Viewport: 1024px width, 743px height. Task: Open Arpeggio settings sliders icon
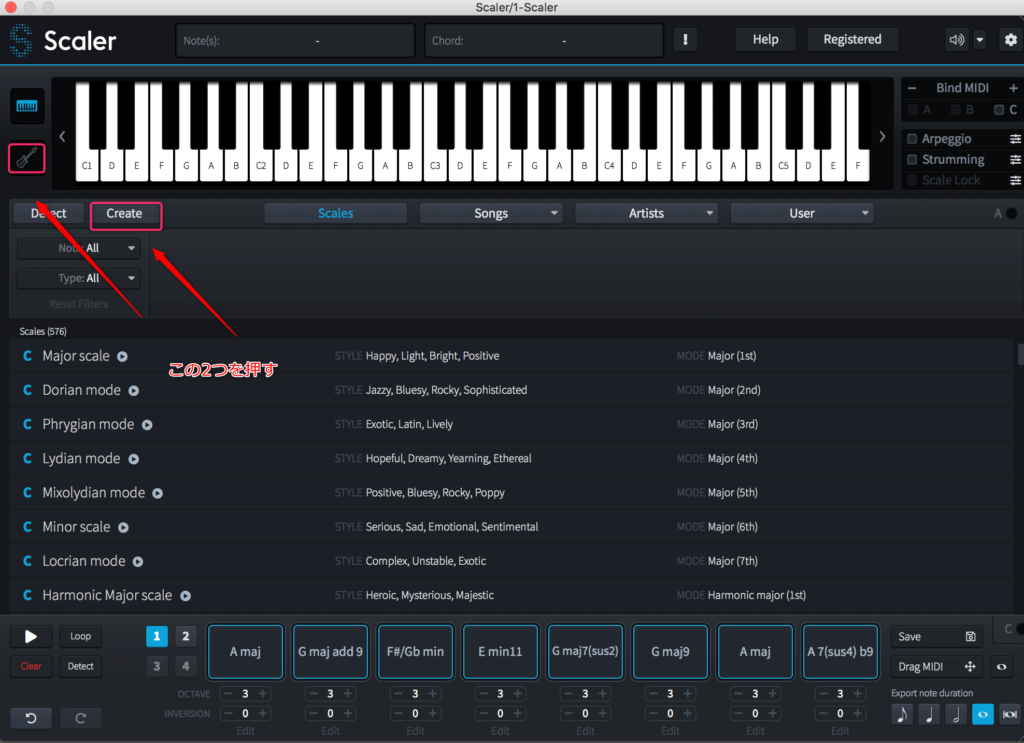pyautogui.click(x=1015, y=139)
